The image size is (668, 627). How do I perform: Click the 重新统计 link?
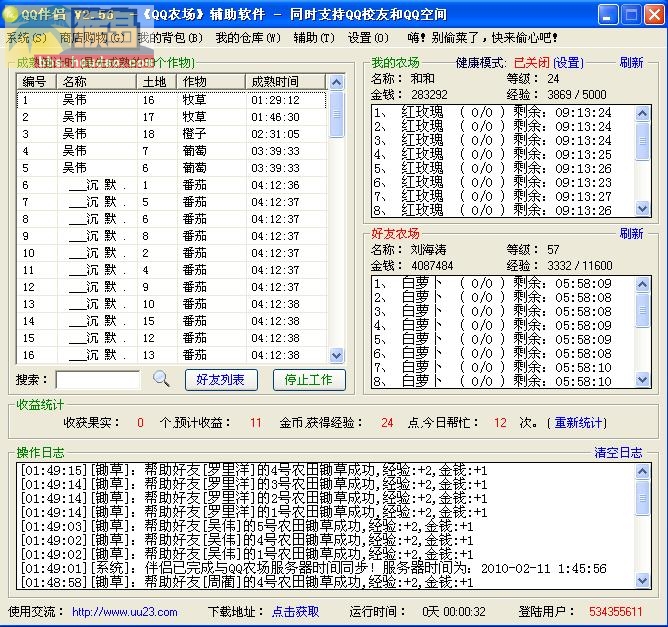578,423
